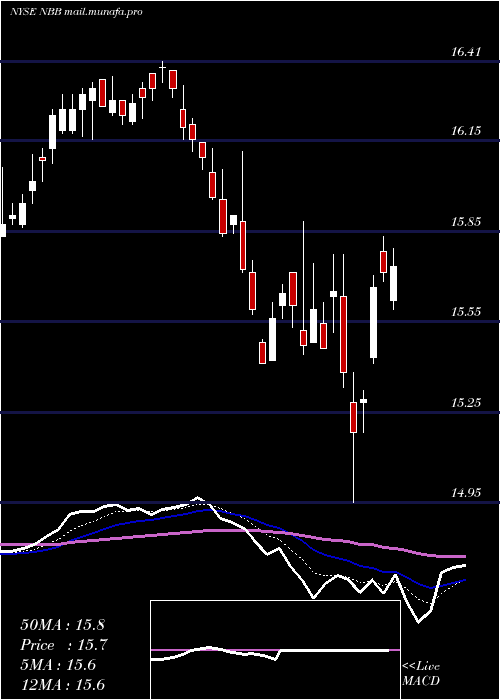The image size is (500, 700).
Task: Click the 15.25 price level label
Action: (466, 403)
